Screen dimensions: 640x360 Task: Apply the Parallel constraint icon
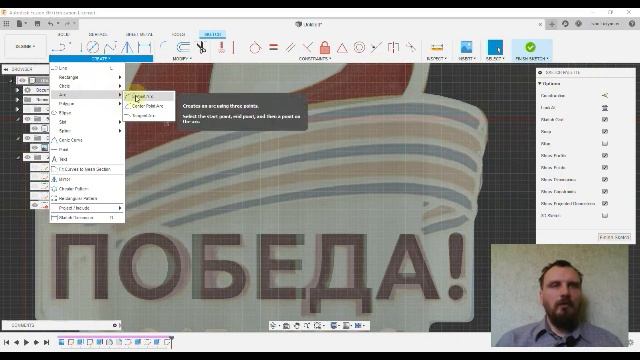290,47
